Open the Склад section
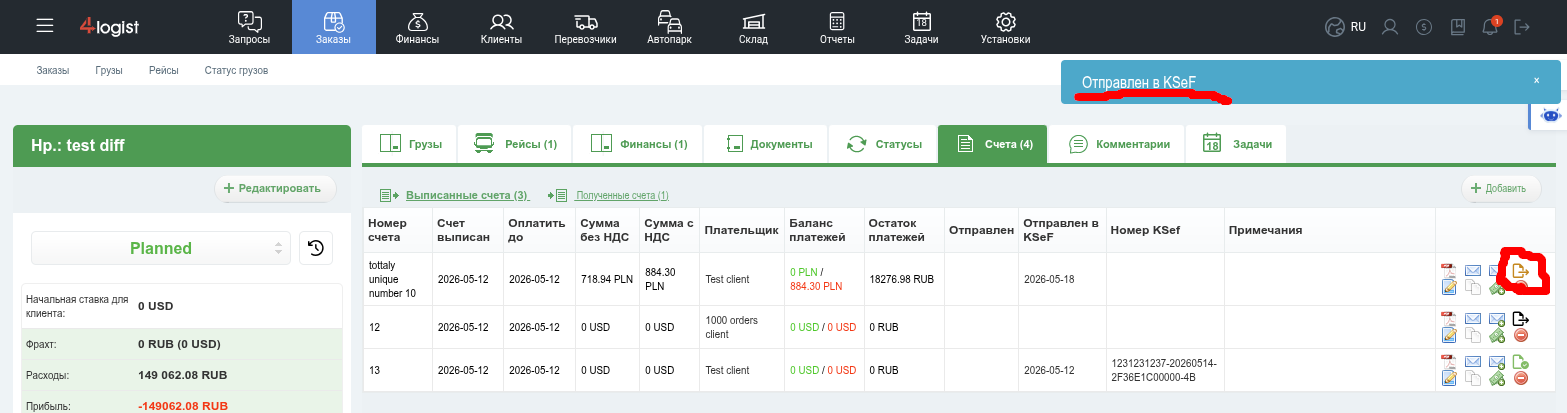 (x=753, y=27)
